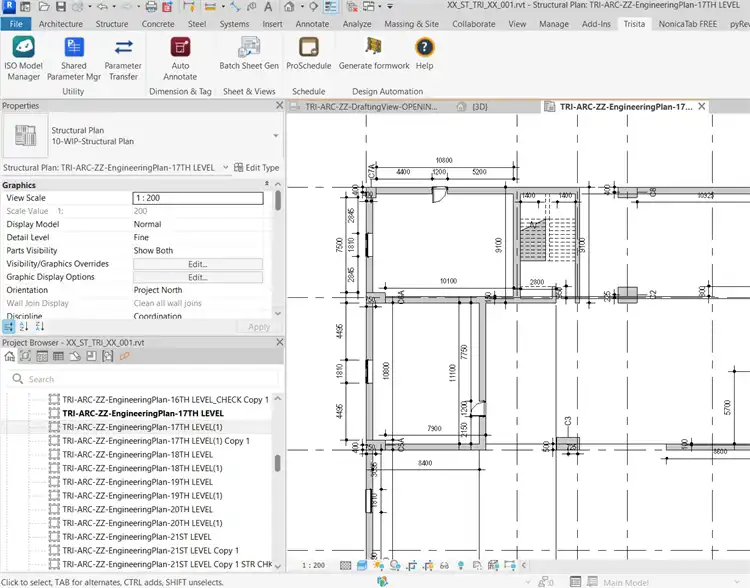The height and width of the screenshot is (588, 750).
Task: Click Edit for Visibility/Graphics Overrides
Action: pos(198,264)
